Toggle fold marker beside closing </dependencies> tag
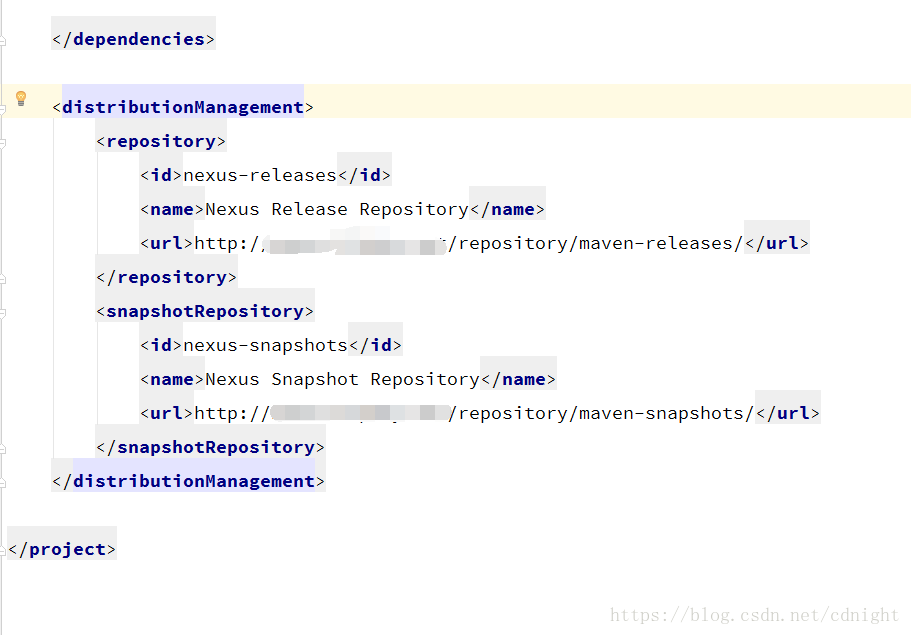The width and height of the screenshot is (911, 635). (x=2, y=41)
